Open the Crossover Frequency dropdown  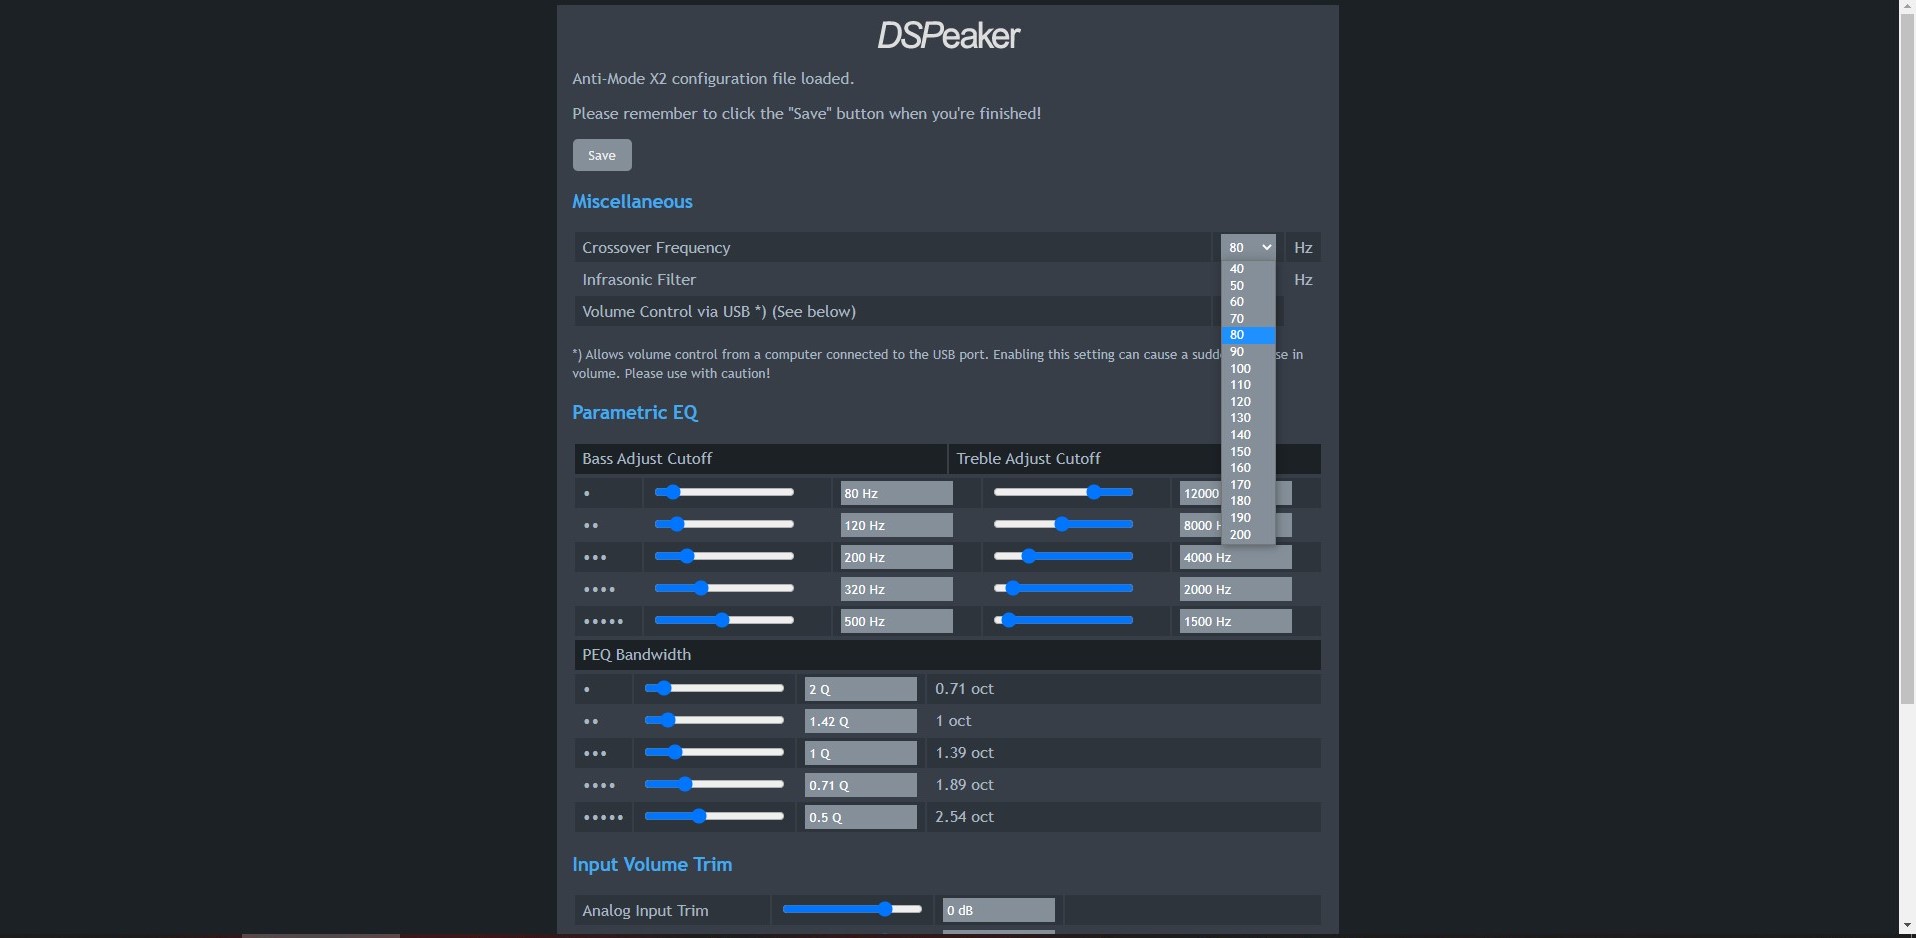(1248, 247)
